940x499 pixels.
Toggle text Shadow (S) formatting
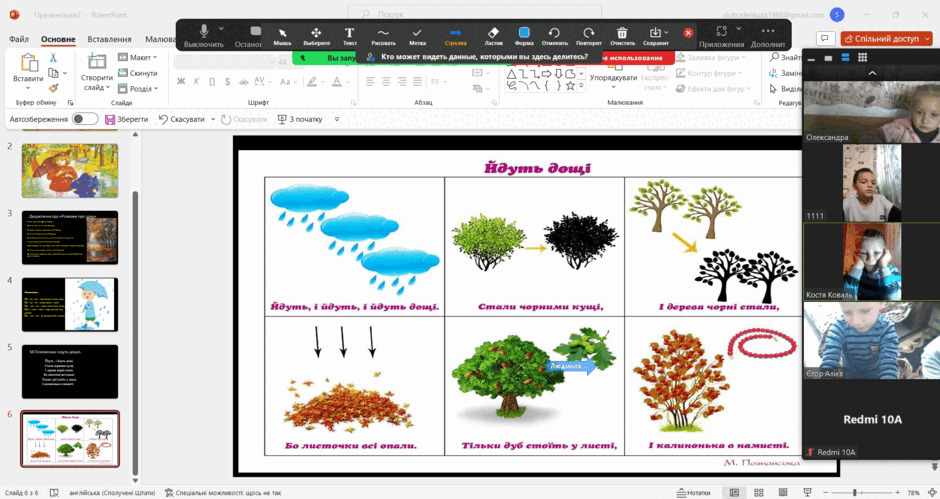pos(227,82)
